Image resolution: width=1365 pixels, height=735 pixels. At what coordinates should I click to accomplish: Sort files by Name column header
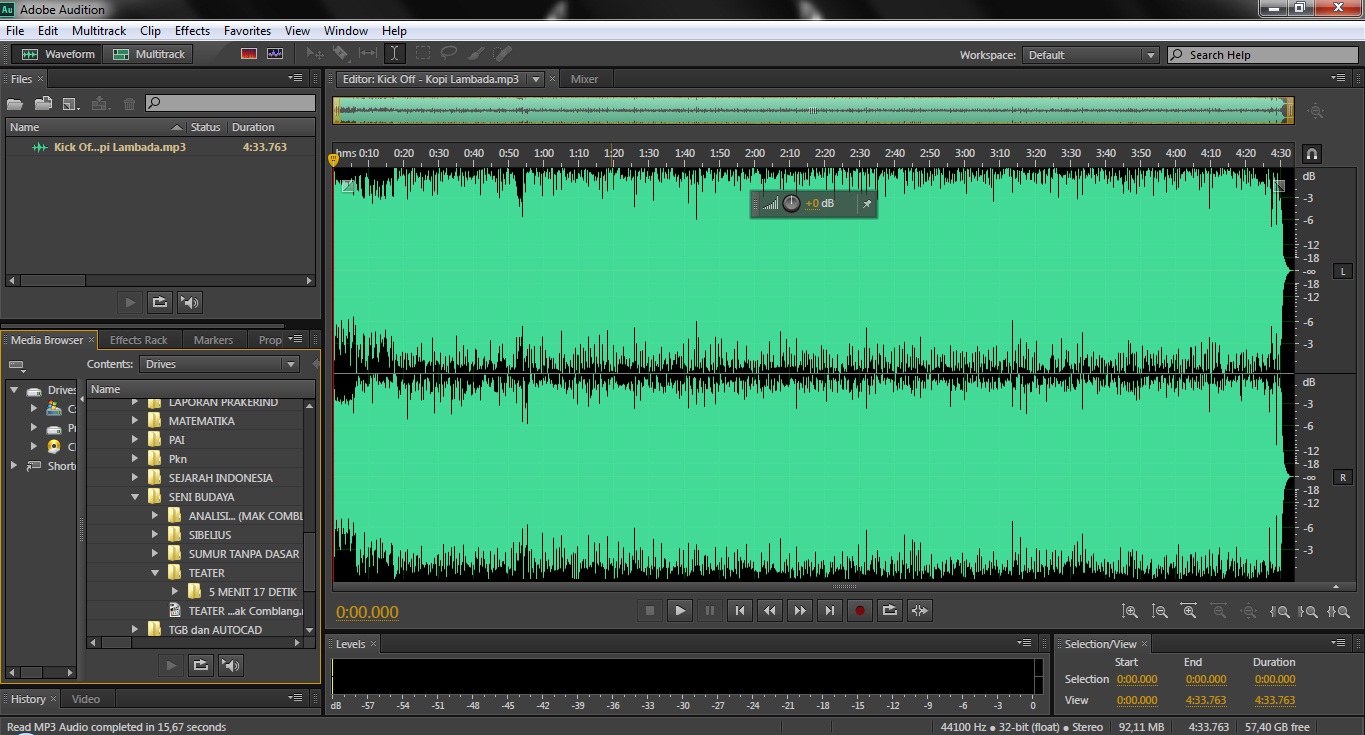[x=95, y=127]
